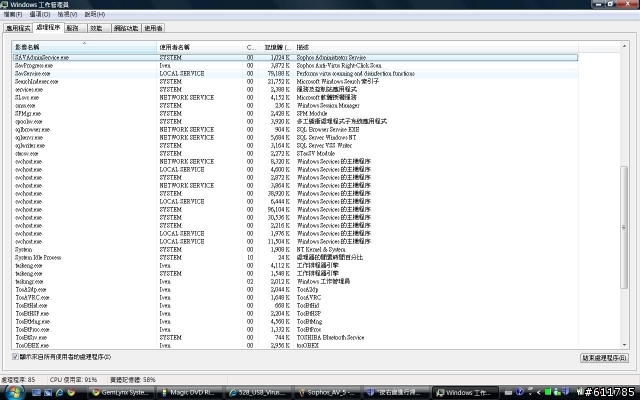
Task: Select SPMgr.exe process row
Action: (295, 113)
